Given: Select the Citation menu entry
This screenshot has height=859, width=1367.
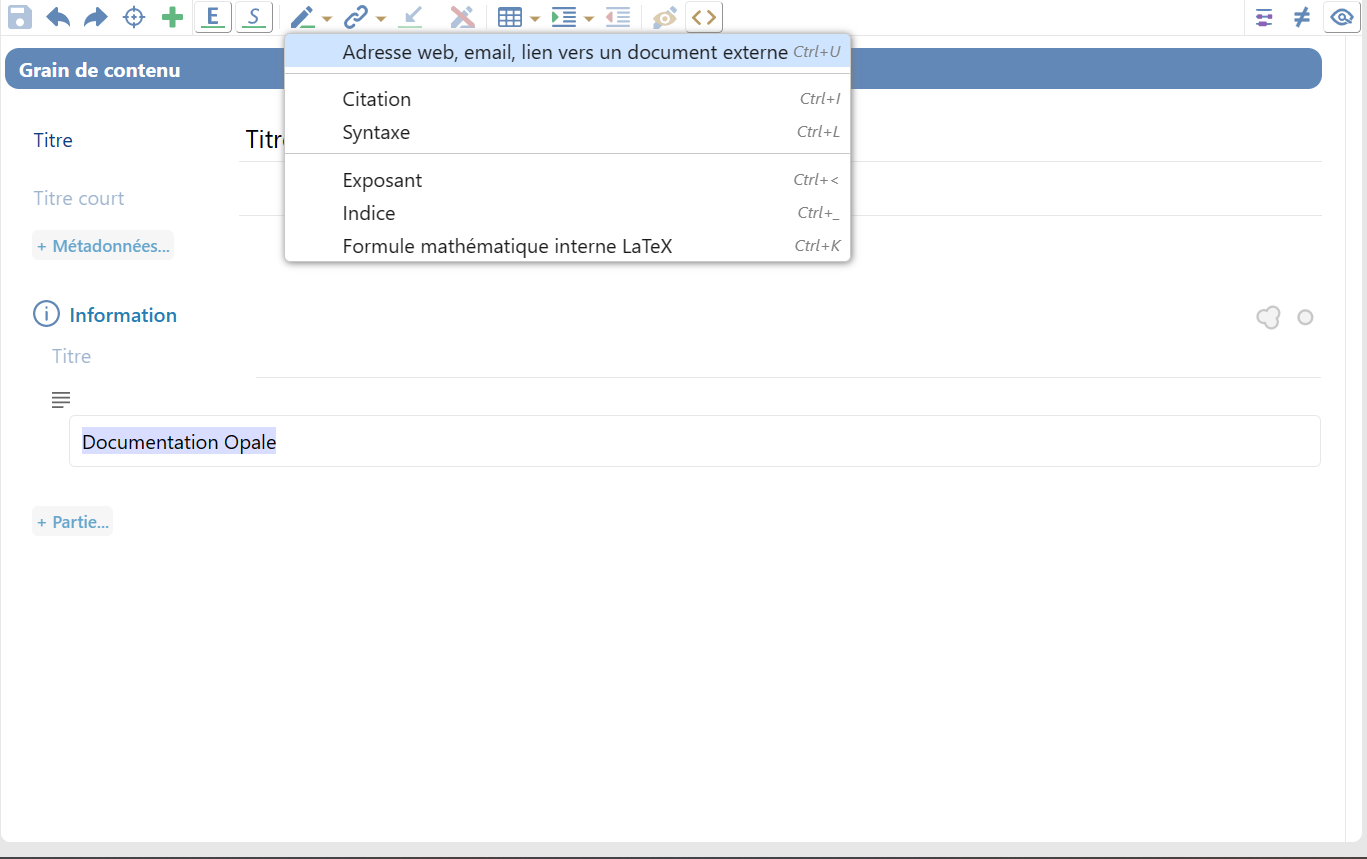Looking at the screenshot, I should (376, 99).
